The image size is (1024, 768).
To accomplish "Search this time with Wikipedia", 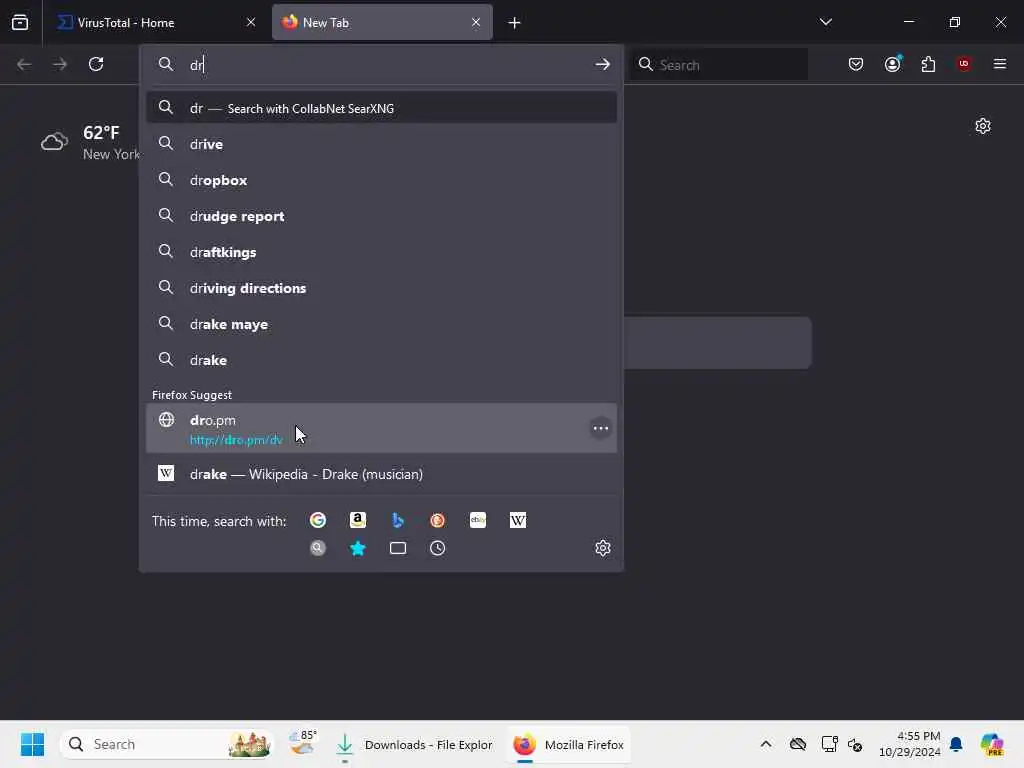I will point(518,520).
